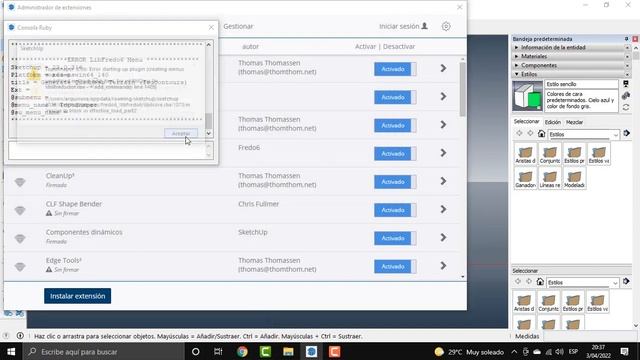Click the Windows search box
640x360 pixels.
tap(104, 351)
